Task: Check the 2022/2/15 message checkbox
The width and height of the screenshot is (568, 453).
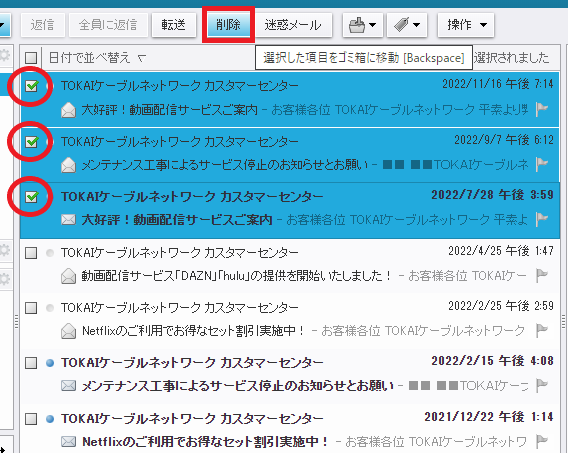Action: tap(31, 363)
